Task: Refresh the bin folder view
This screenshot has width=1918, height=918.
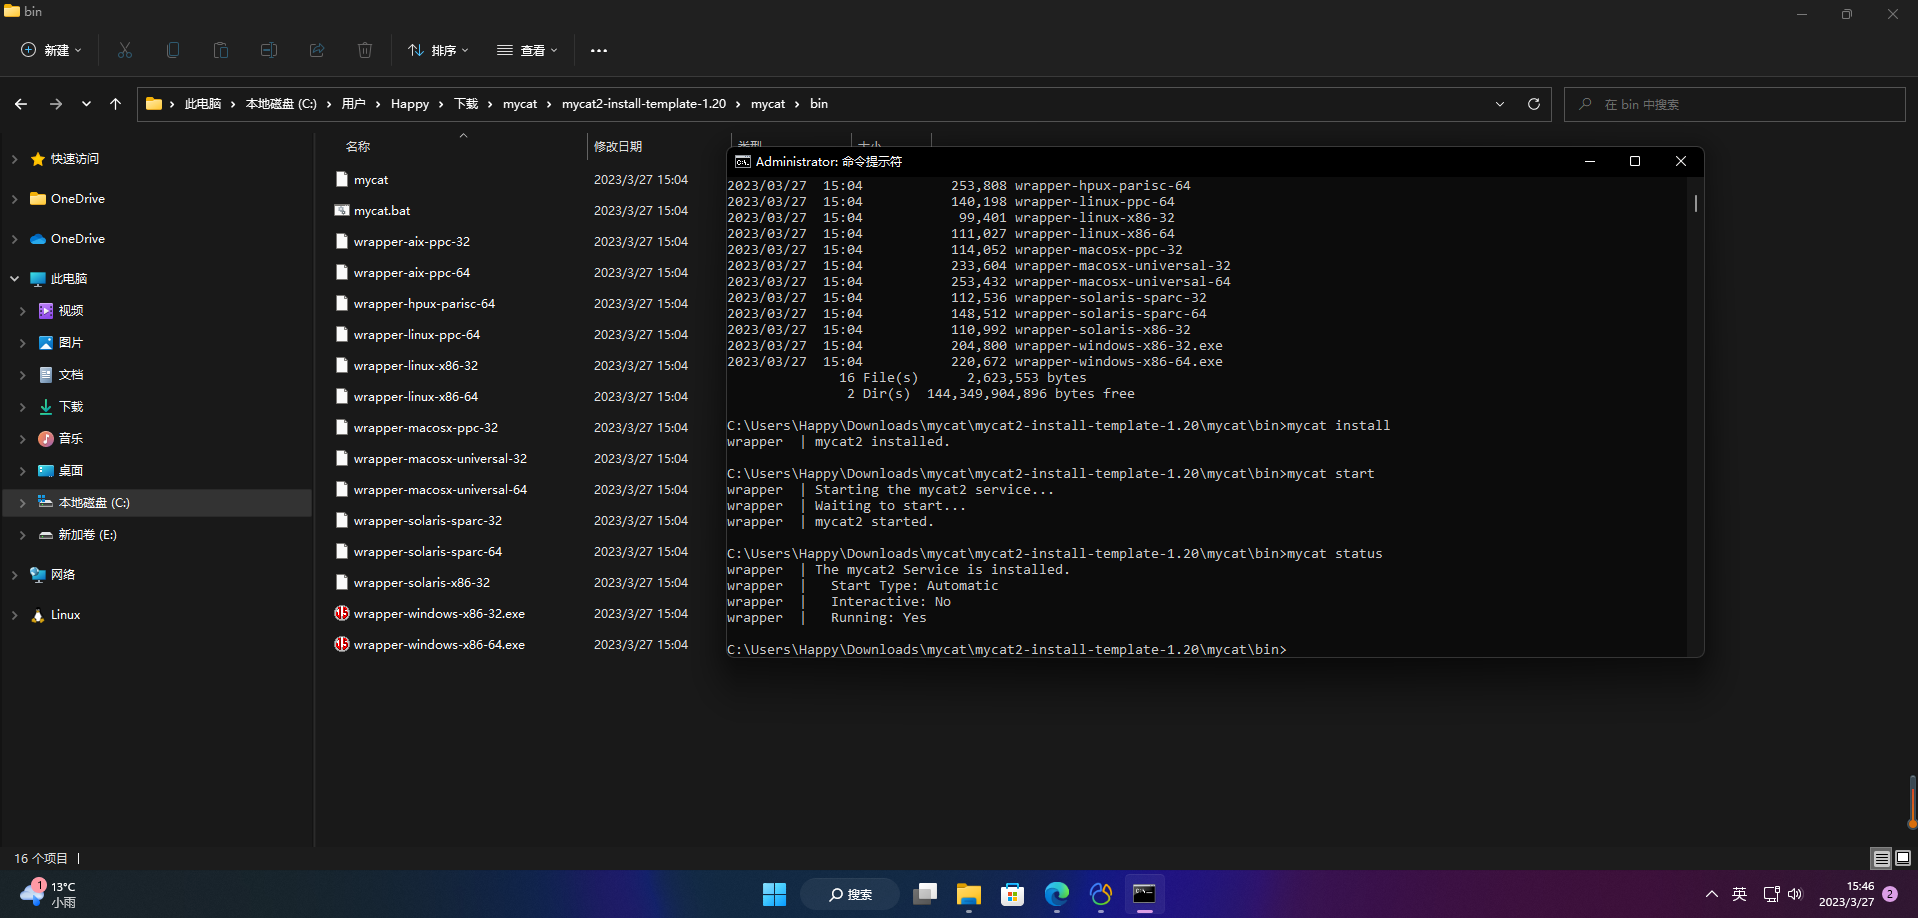Action: pyautogui.click(x=1534, y=104)
